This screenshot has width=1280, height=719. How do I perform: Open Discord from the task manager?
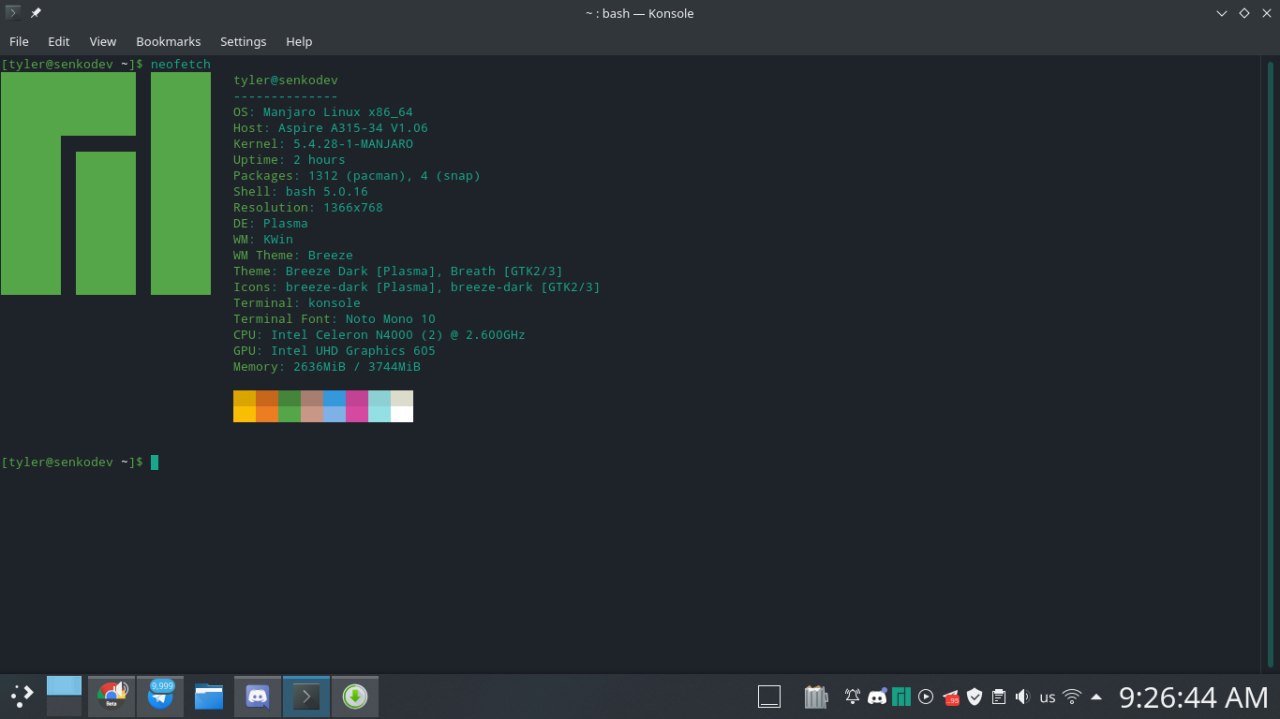(x=258, y=696)
